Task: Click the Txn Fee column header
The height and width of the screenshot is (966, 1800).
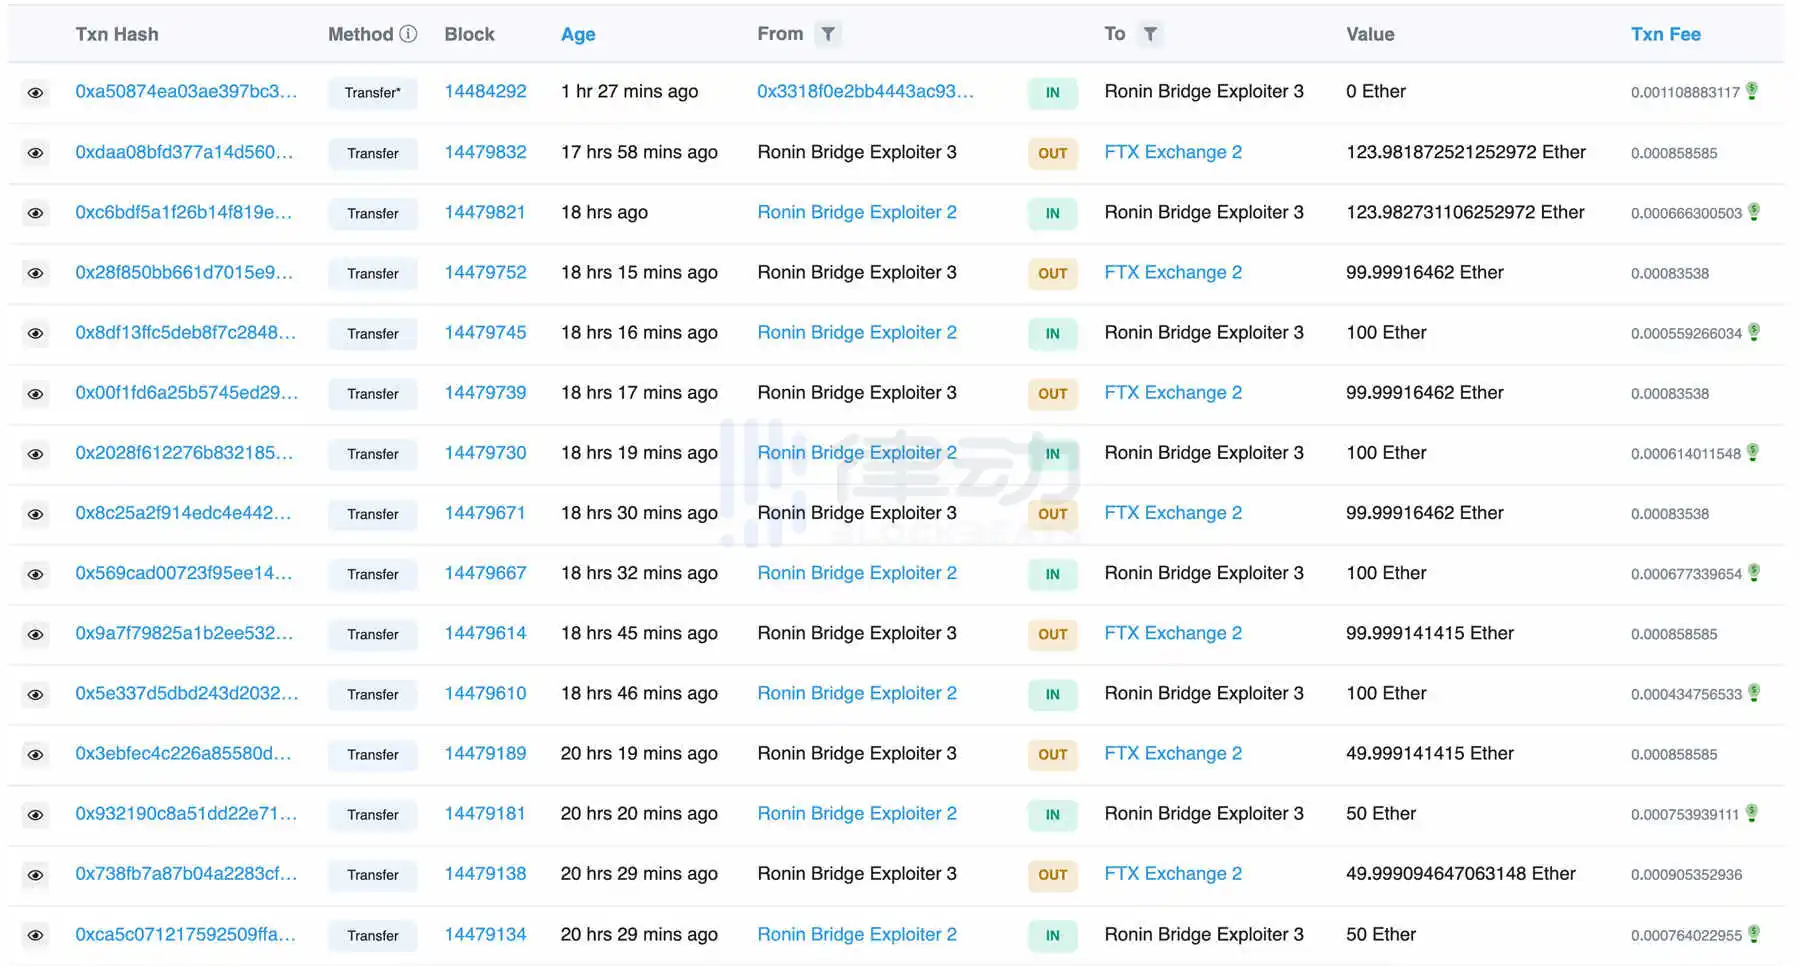Action: pos(1665,34)
